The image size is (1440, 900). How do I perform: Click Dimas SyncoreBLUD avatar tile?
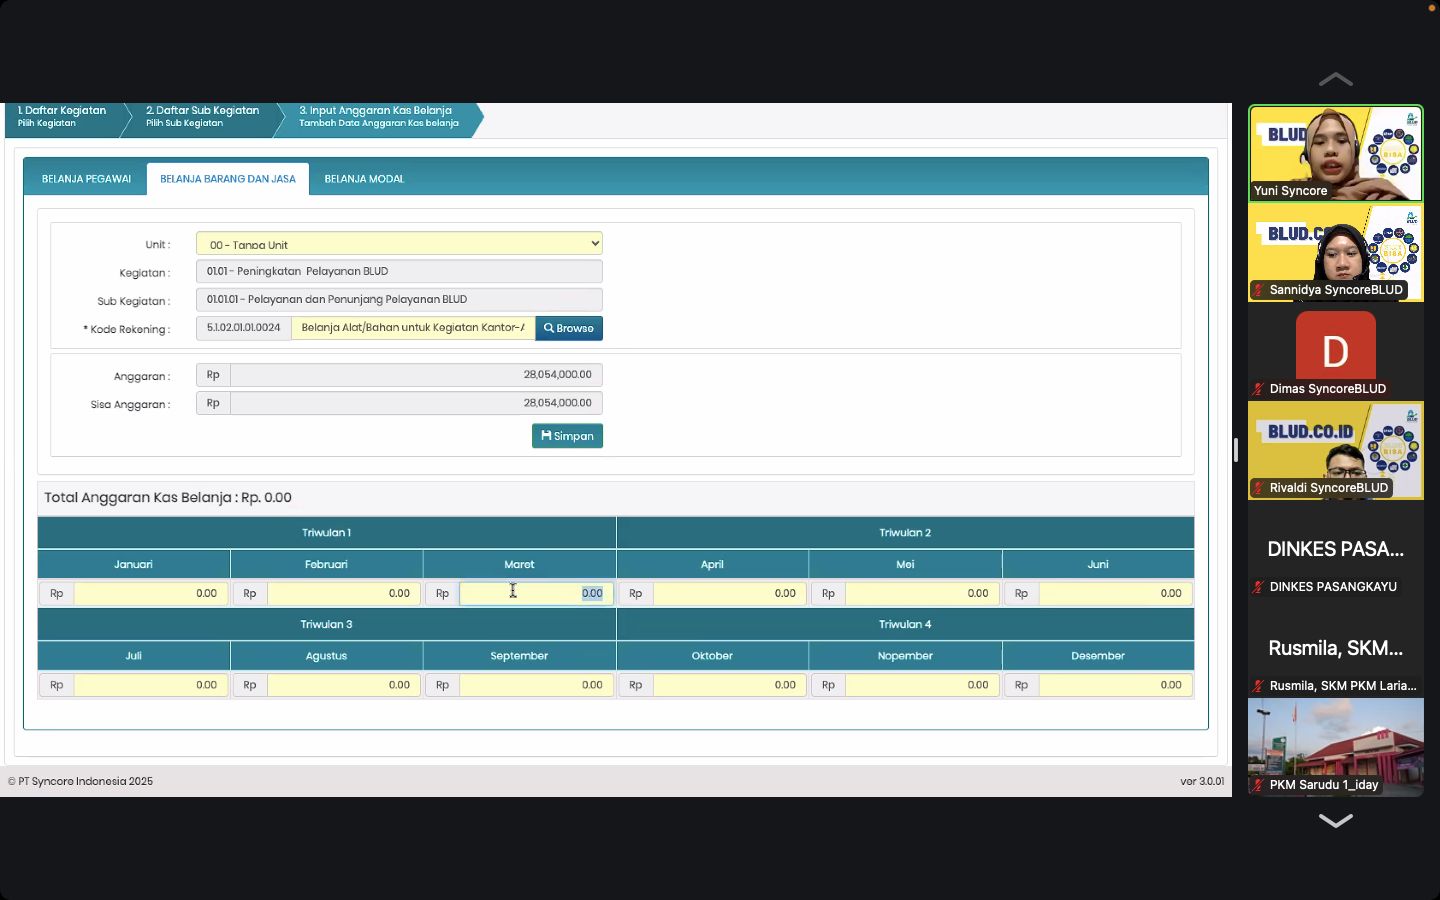(x=1335, y=348)
